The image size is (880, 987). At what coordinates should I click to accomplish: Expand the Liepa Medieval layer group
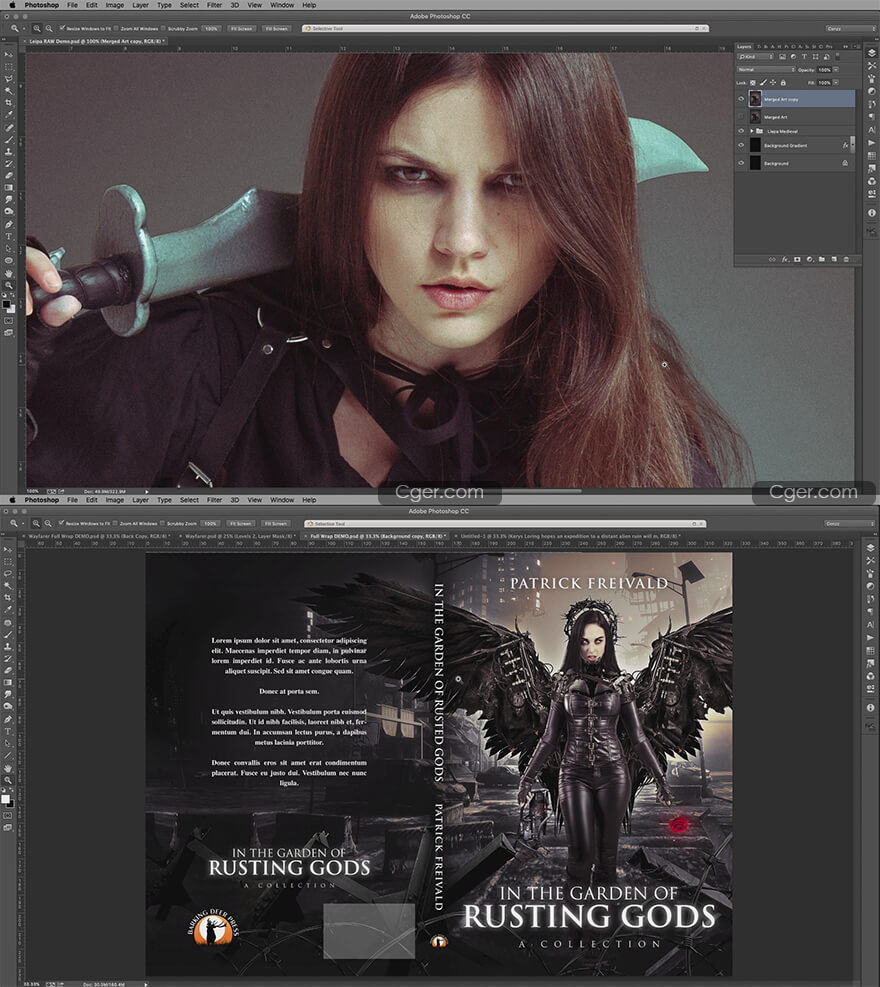752,131
